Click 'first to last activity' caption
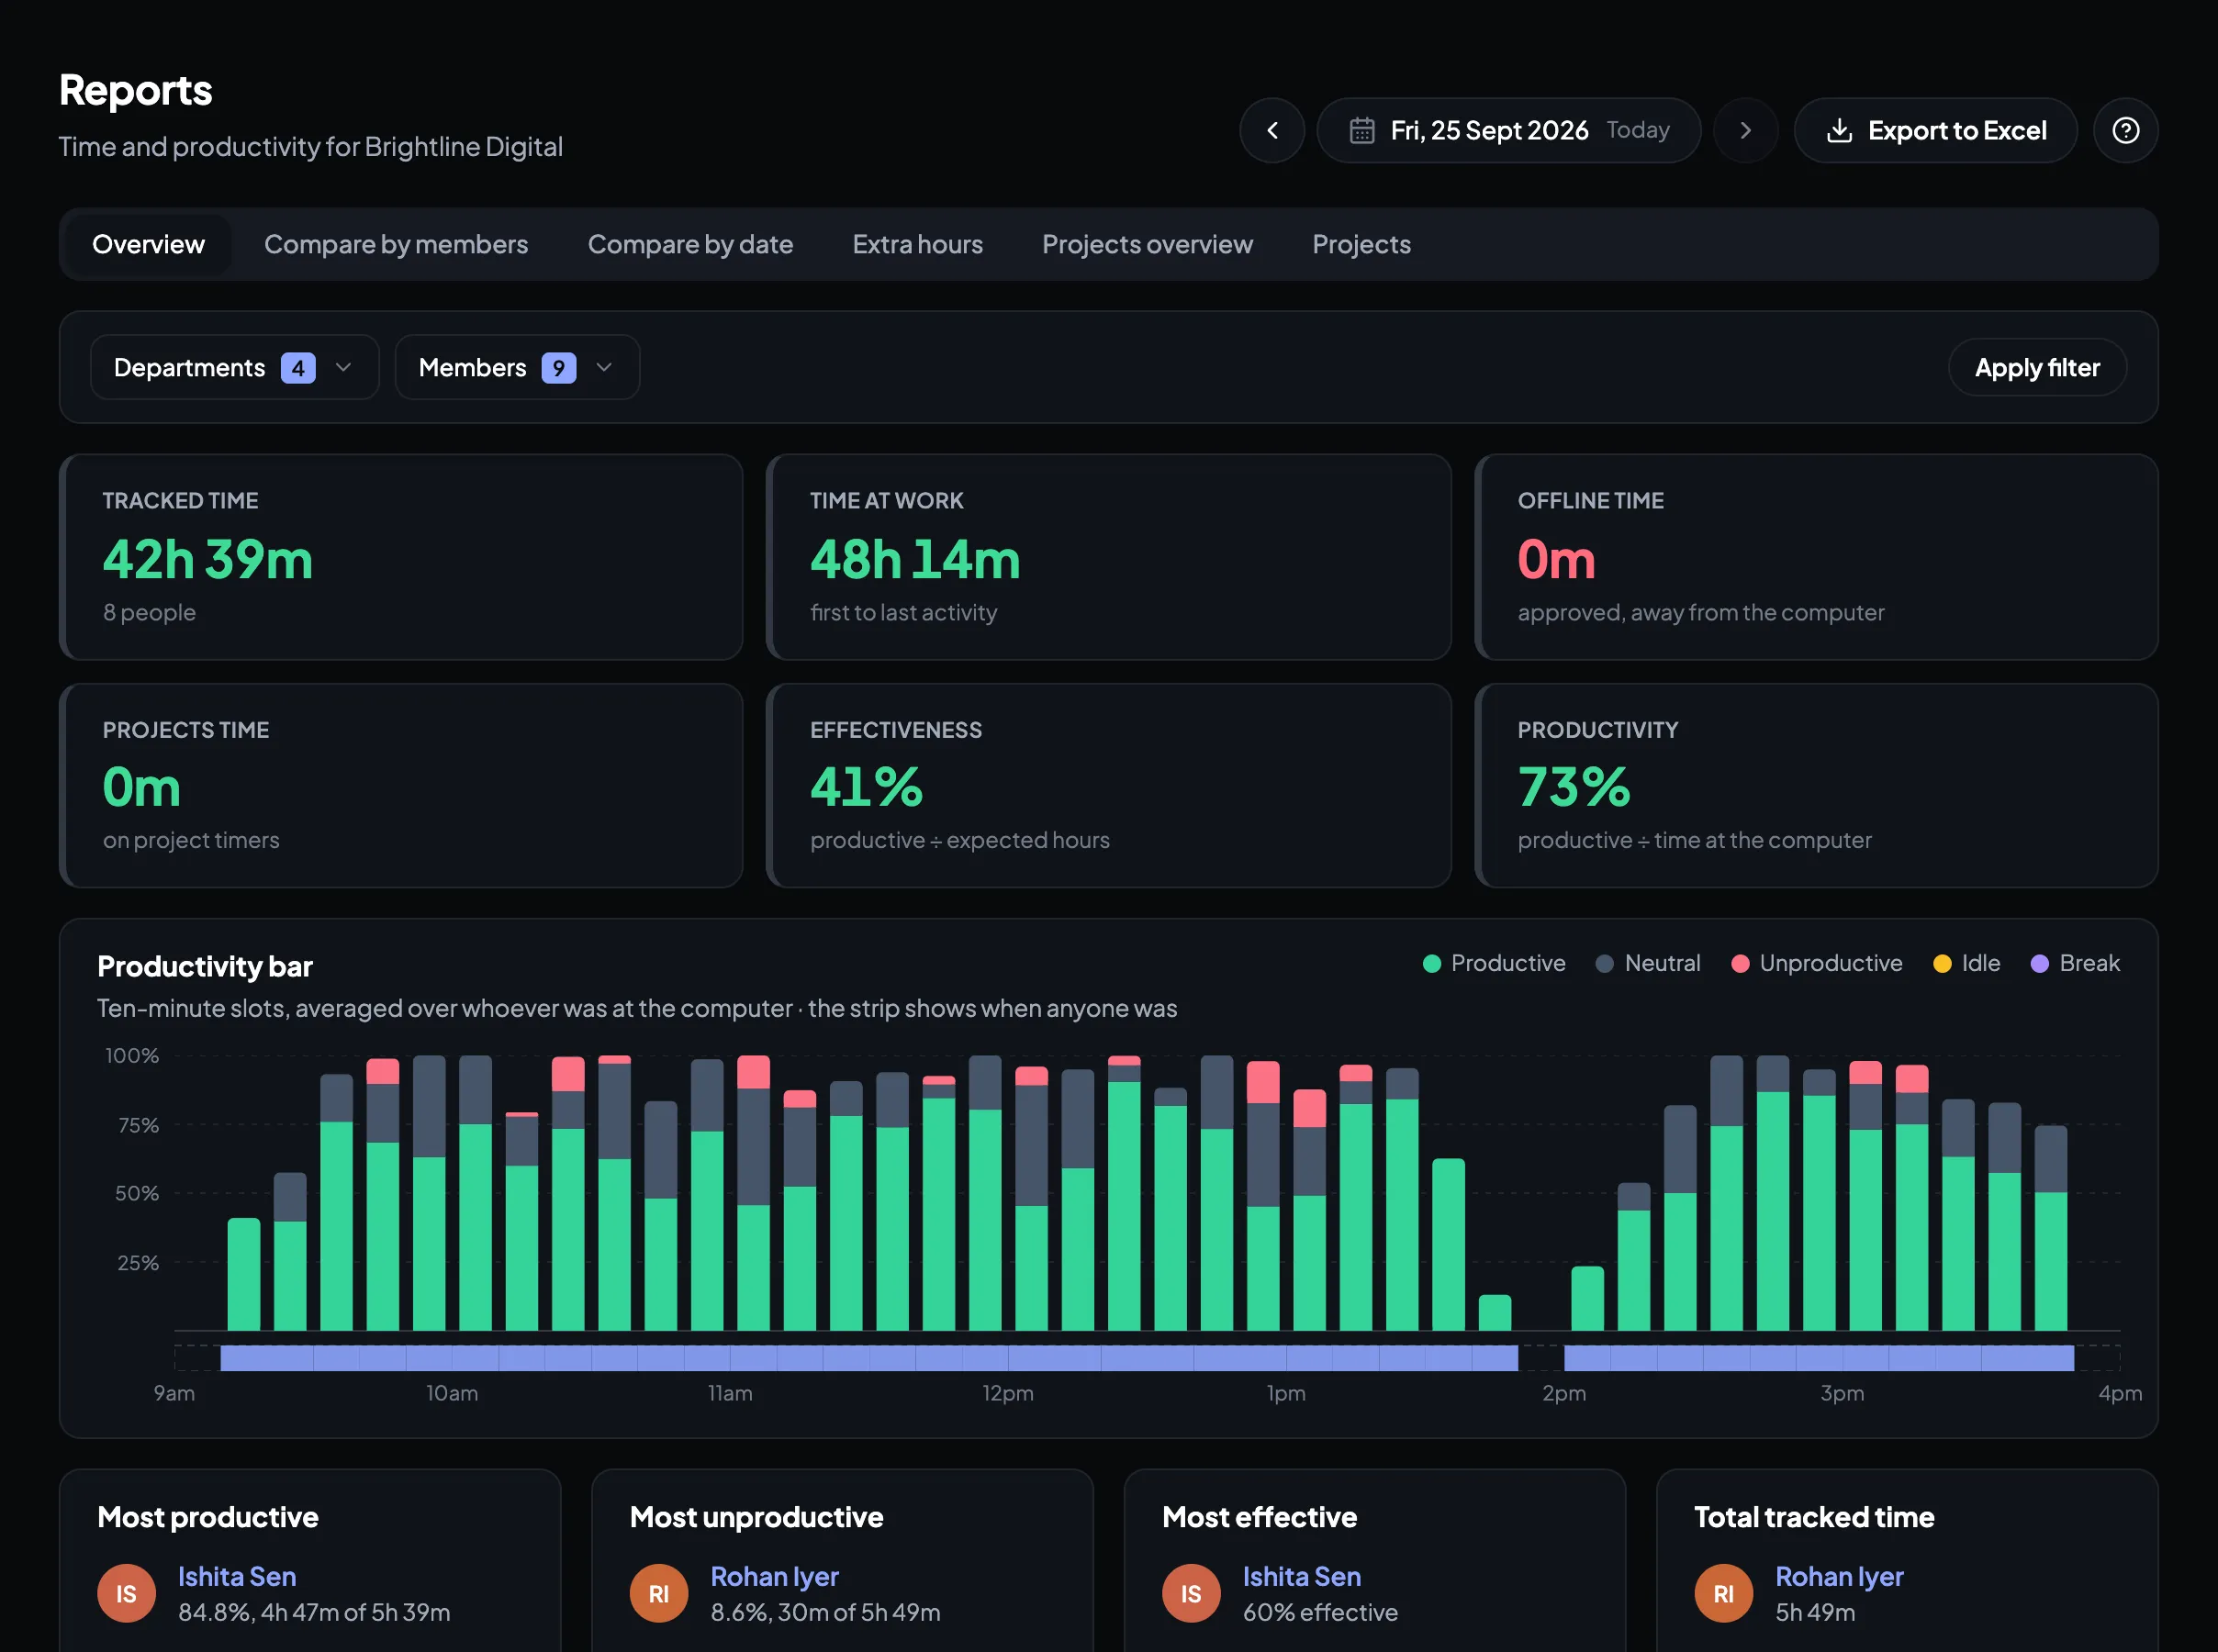The width and height of the screenshot is (2218, 1652). pyautogui.click(x=903, y=612)
